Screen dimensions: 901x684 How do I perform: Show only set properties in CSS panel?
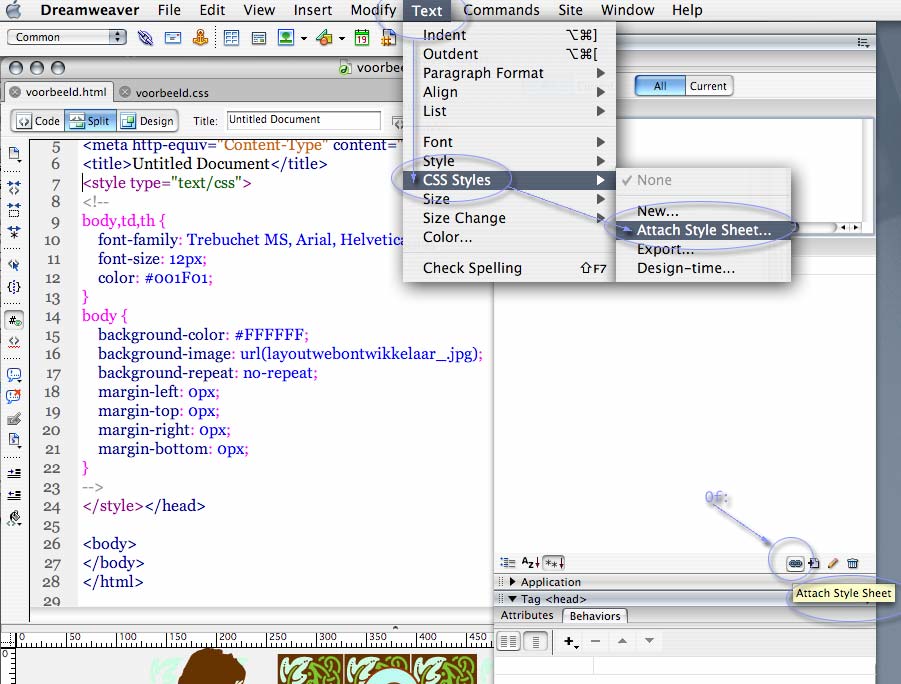[555, 563]
